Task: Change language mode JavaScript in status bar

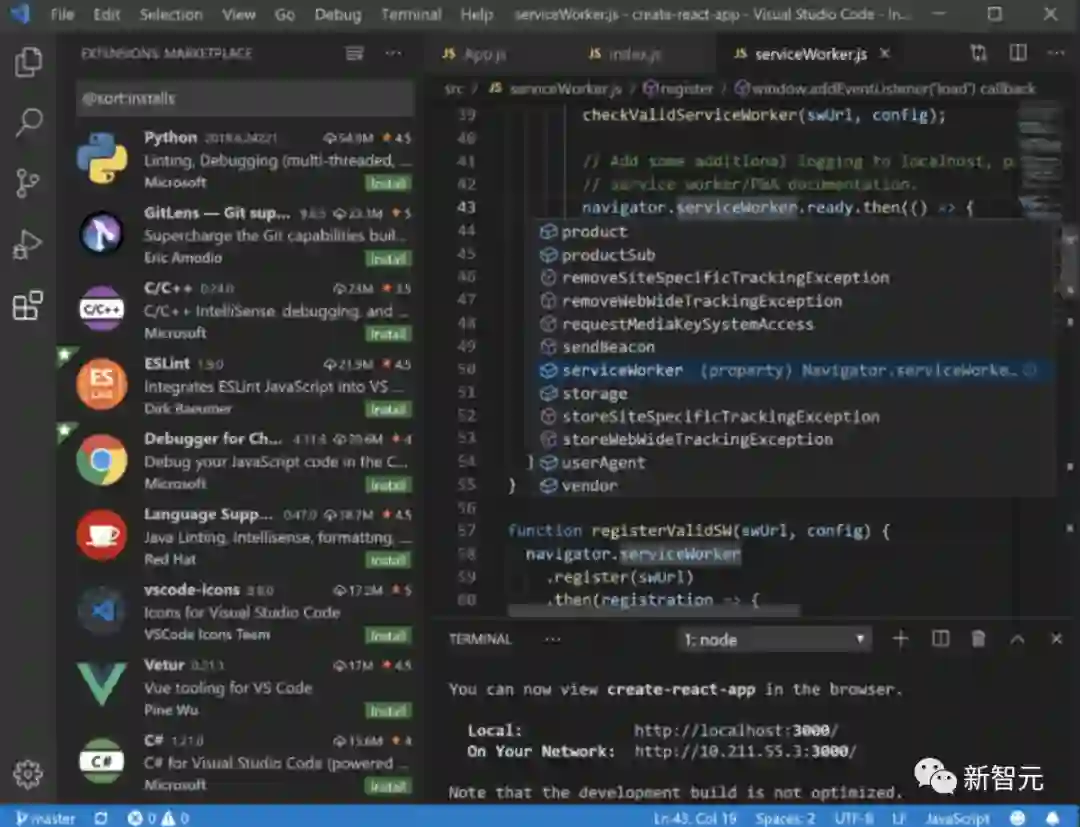Action: click(x=958, y=818)
